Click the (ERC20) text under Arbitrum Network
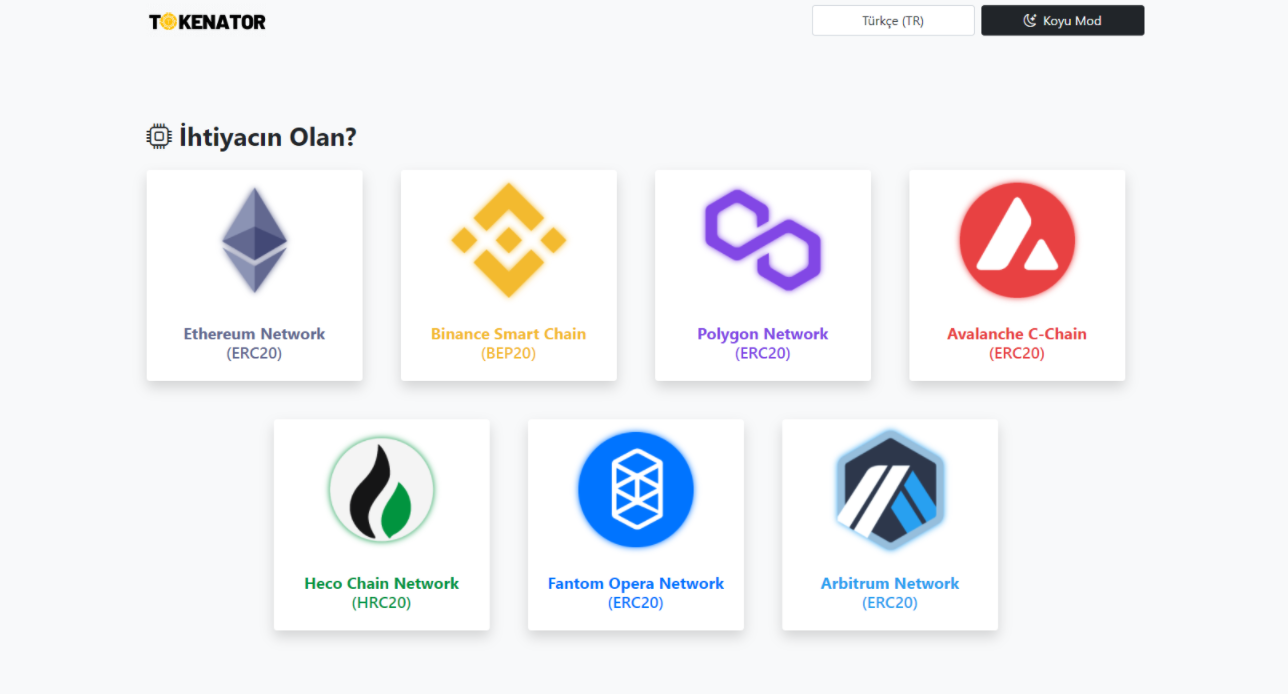This screenshot has width=1288, height=694. 890,603
